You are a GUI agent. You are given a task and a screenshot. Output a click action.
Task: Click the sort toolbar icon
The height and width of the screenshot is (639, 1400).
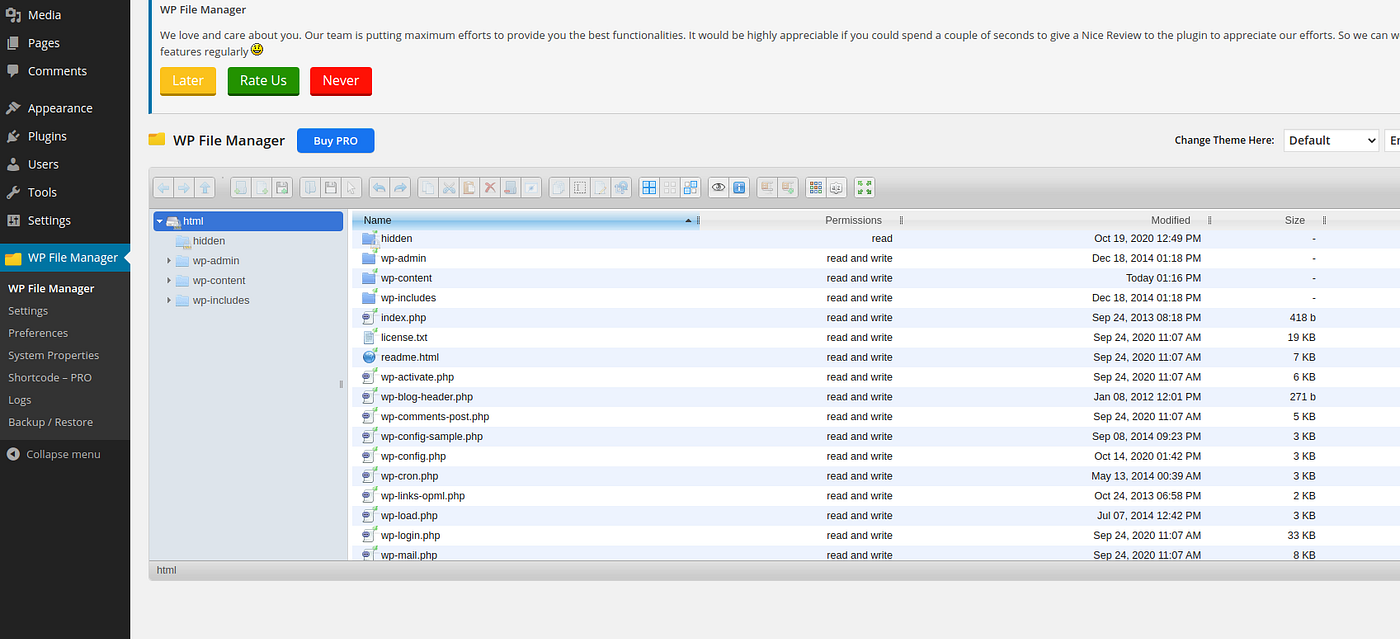click(x=836, y=187)
